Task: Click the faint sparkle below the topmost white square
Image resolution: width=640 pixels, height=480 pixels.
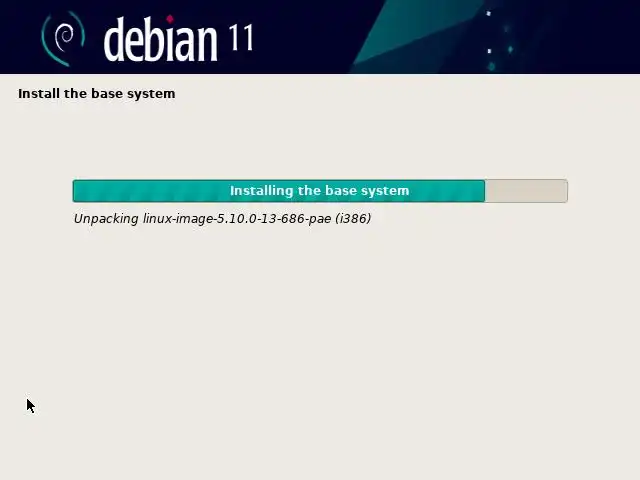Action: 507,29
